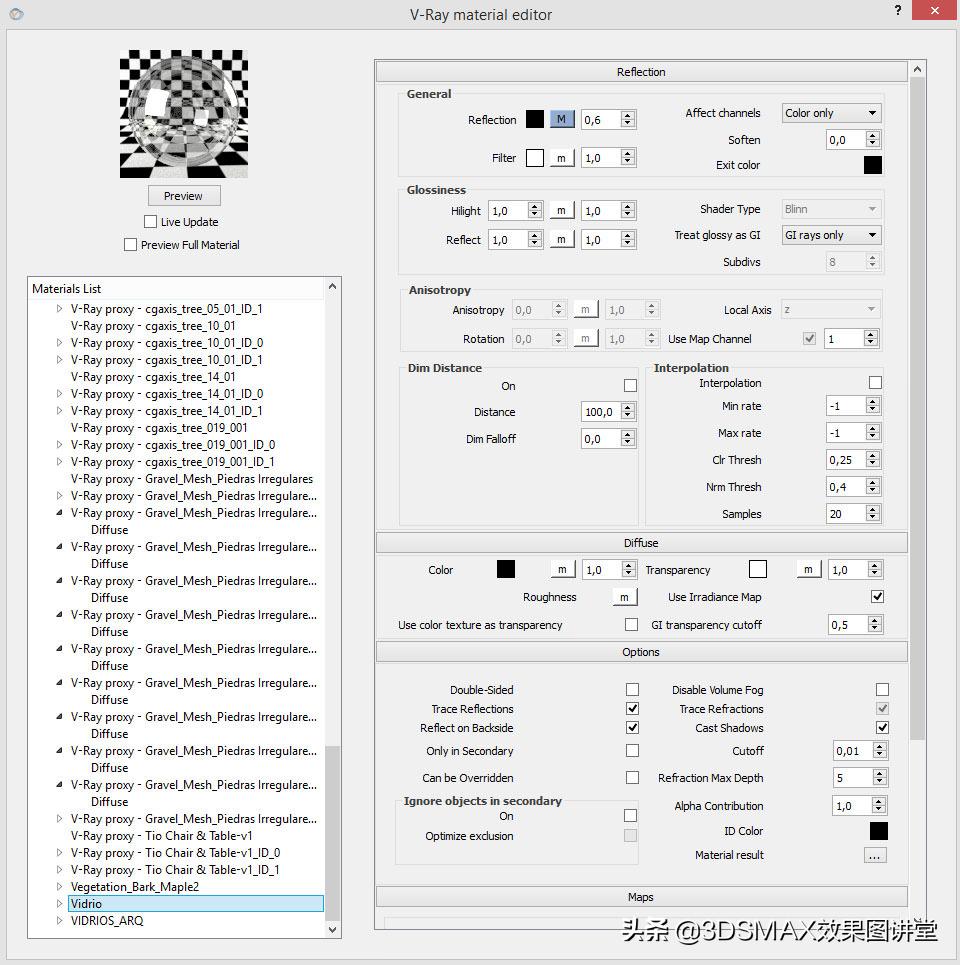Open Treat glossy as GI dropdown

tap(830, 235)
